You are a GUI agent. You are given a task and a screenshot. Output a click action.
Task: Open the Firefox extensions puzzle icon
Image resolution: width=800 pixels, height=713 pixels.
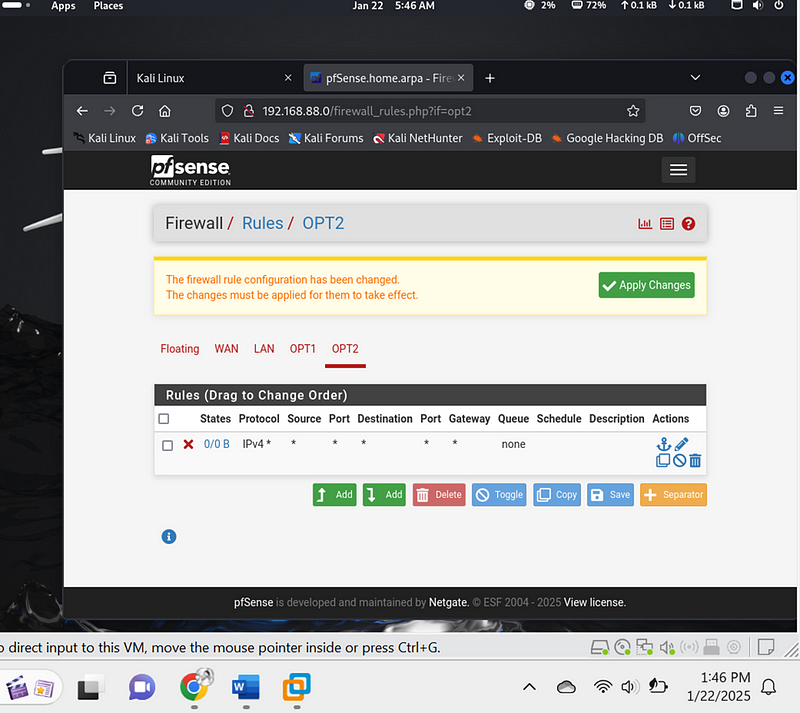coord(751,111)
